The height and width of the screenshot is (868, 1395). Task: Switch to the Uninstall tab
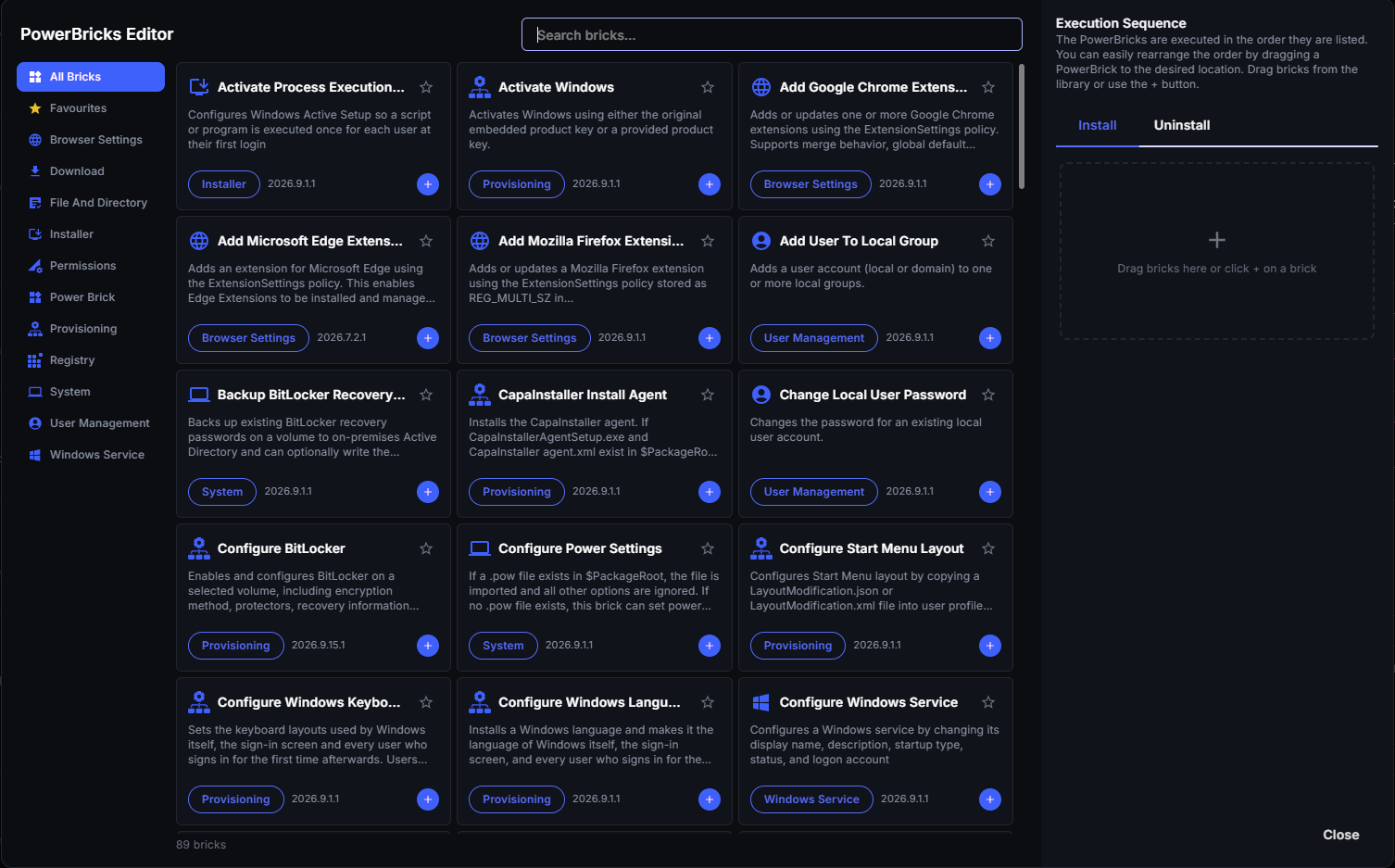pos(1182,125)
